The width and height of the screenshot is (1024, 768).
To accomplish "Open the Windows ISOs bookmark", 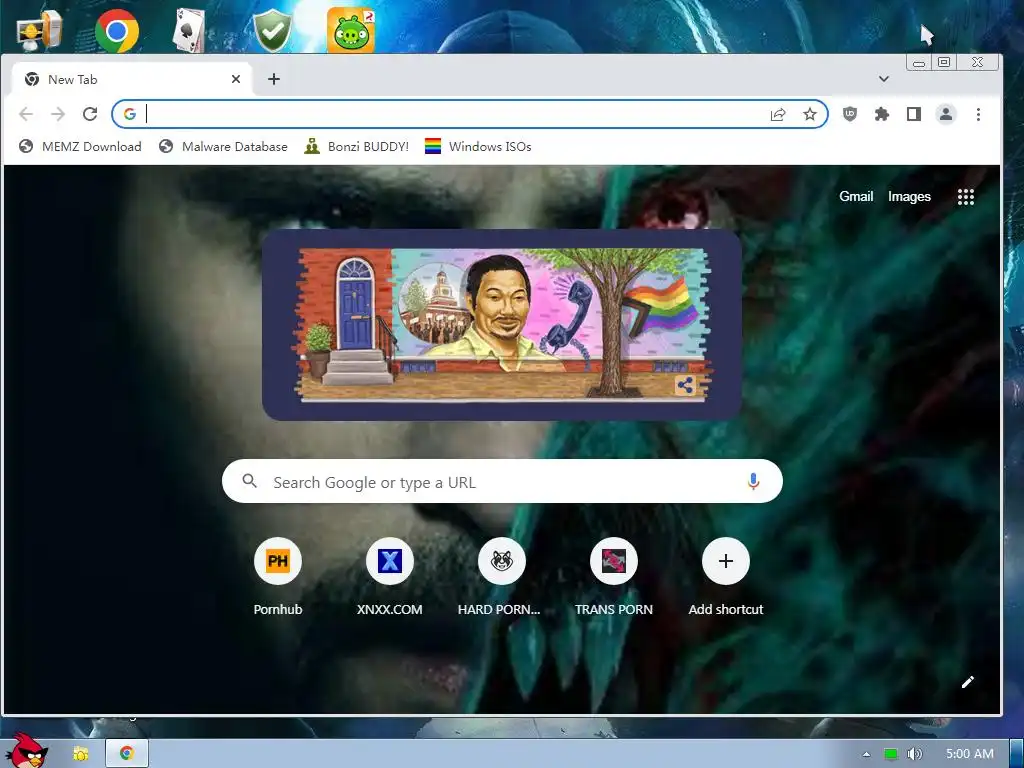I will [x=478, y=146].
